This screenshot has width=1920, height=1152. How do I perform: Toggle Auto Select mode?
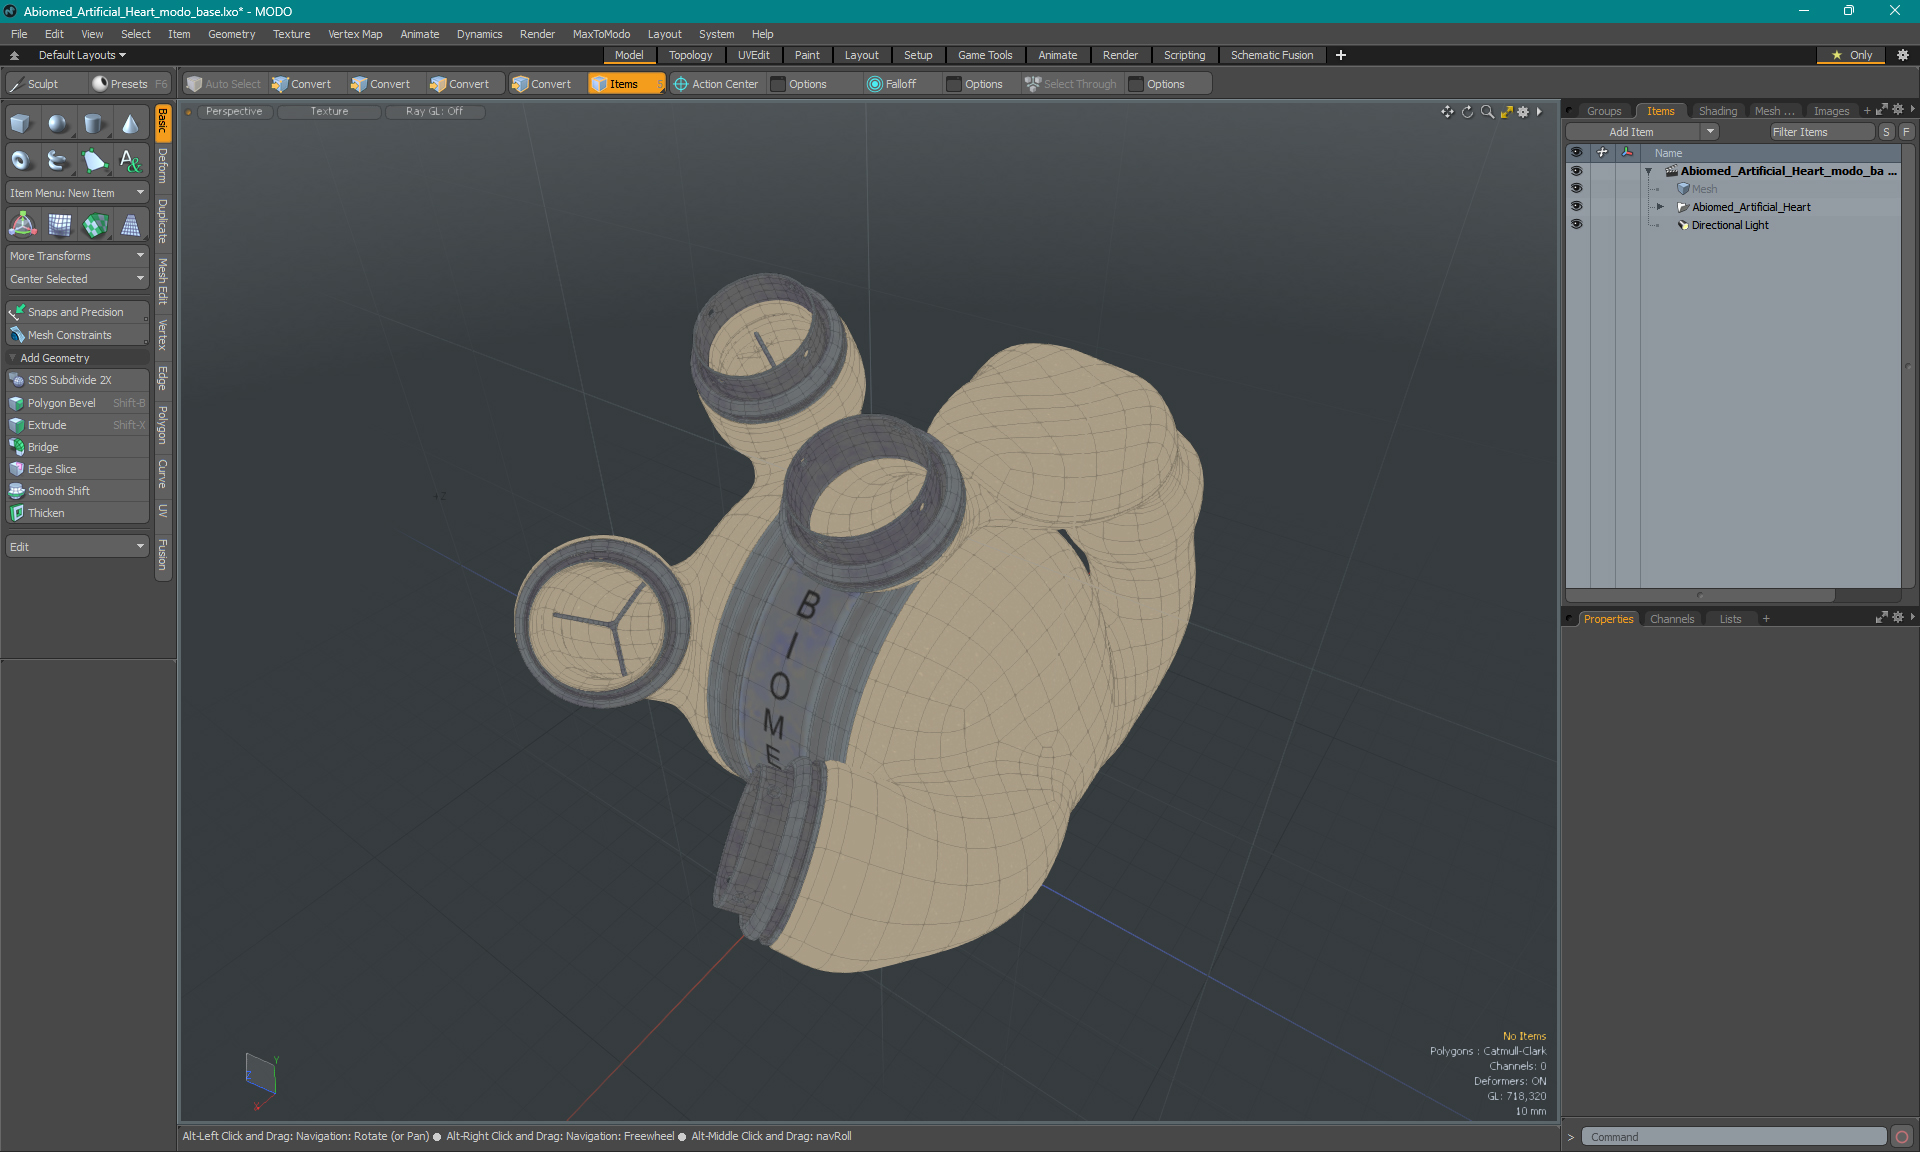coord(224,84)
